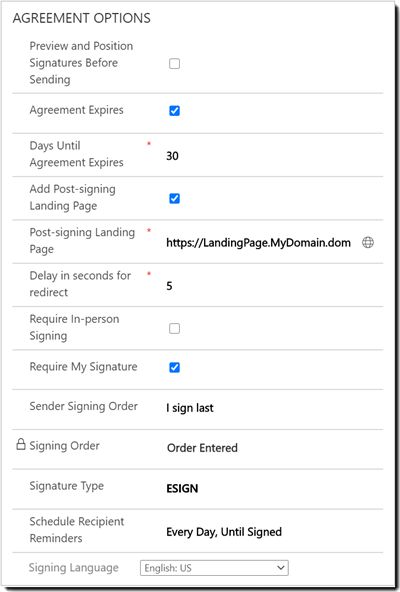Click the Signature Type label
This screenshot has width=400, height=592.
point(66,486)
